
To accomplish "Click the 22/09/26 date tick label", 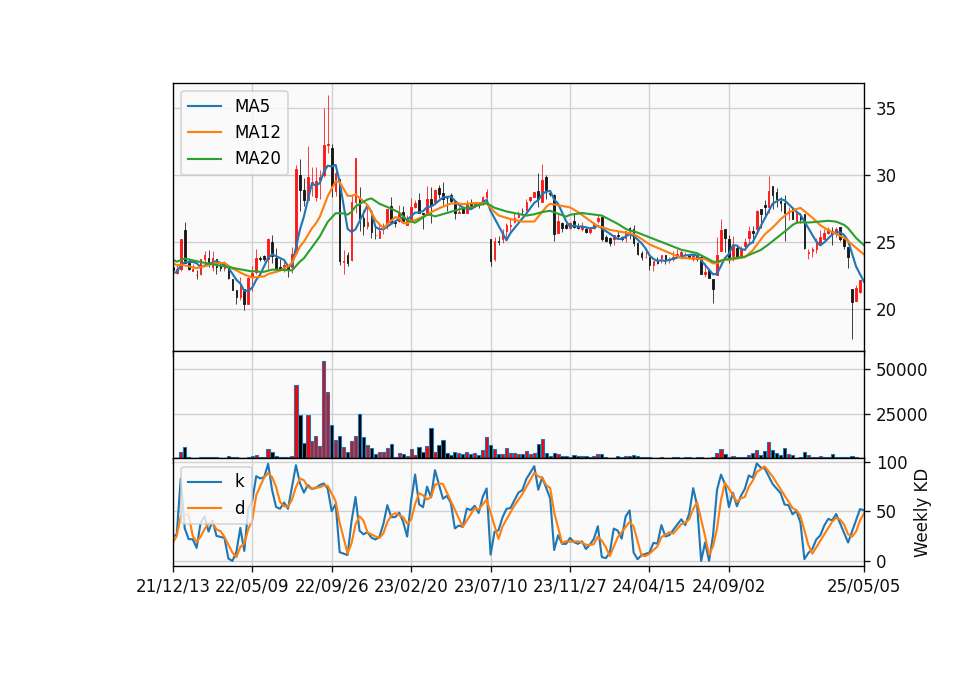I will pyautogui.click(x=332, y=586).
